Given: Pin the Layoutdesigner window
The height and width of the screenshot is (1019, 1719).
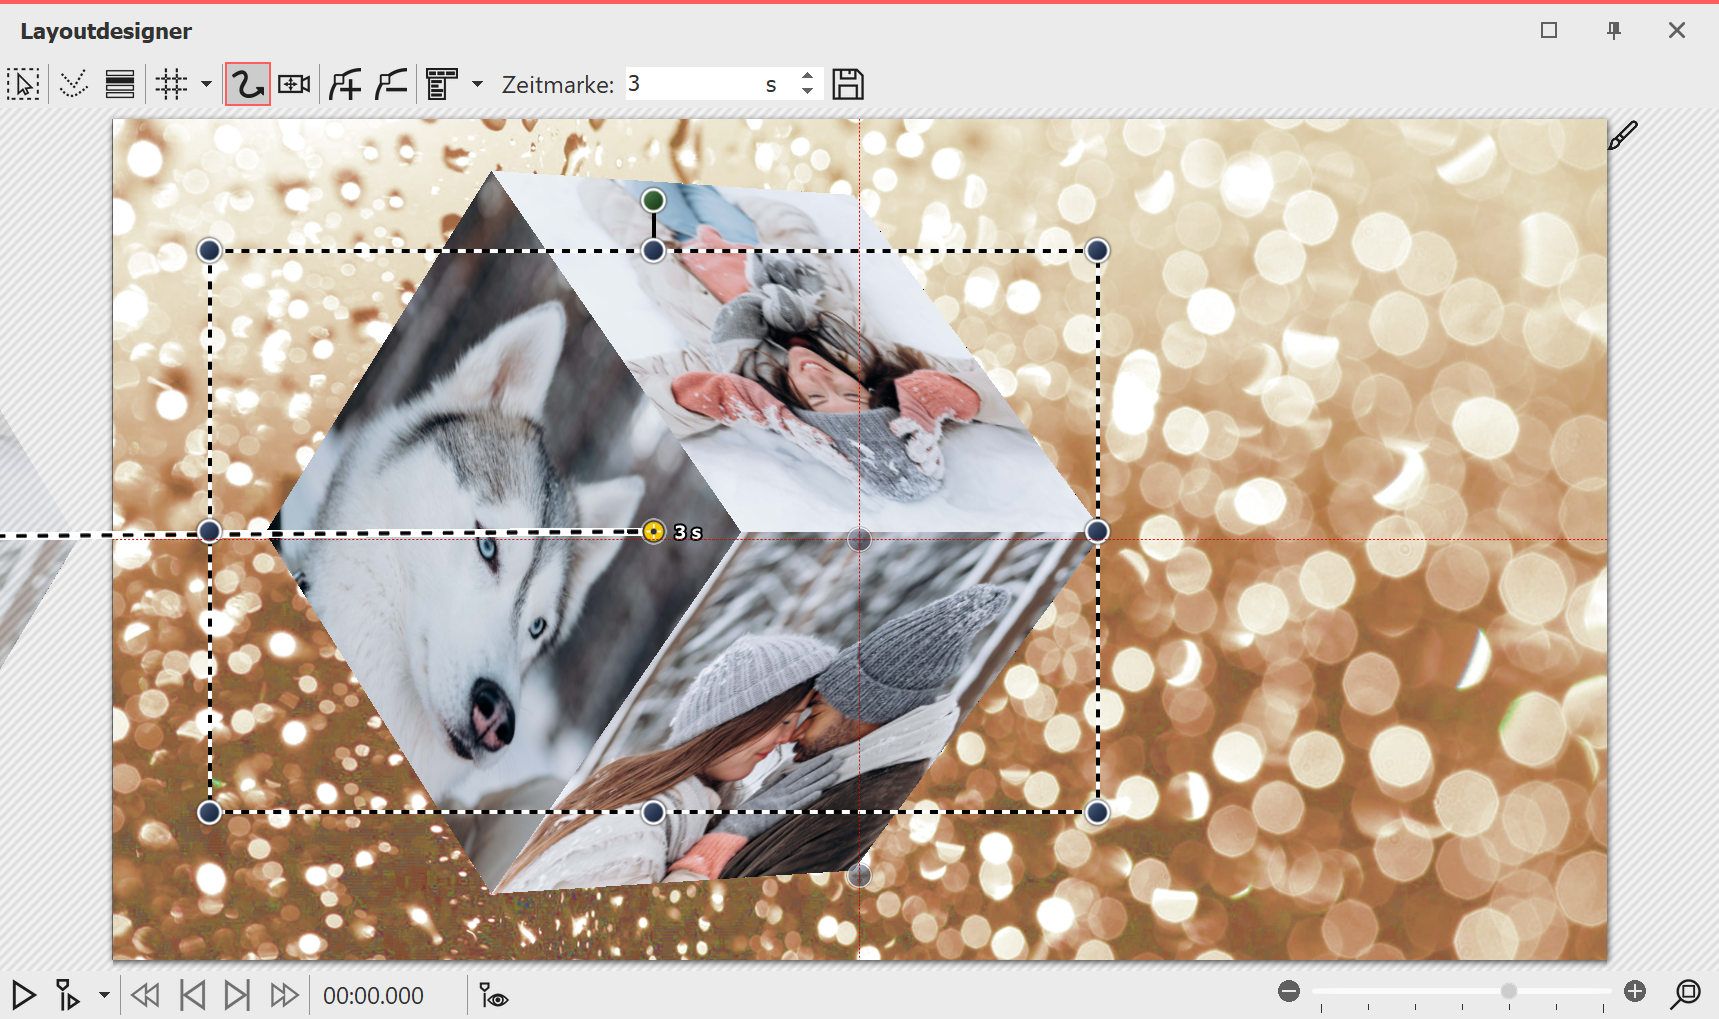Looking at the screenshot, I should pyautogui.click(x=1613, y=31).
